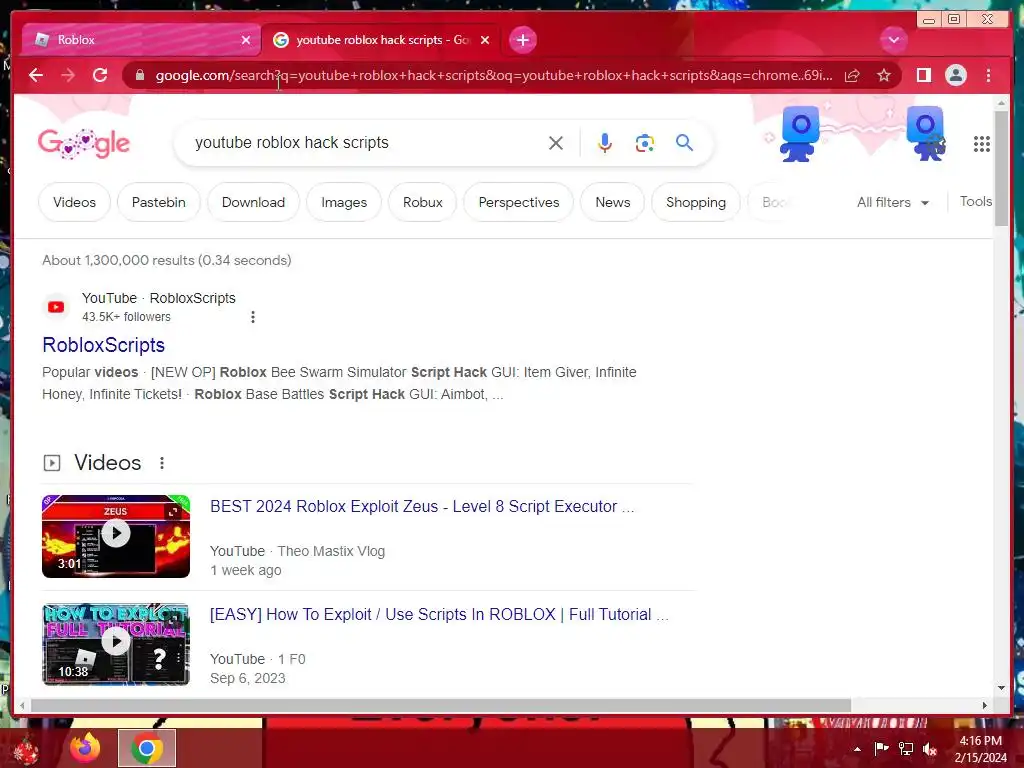Close the Google search tab
Screen dimensions: 1024x768
coord(485,40)
